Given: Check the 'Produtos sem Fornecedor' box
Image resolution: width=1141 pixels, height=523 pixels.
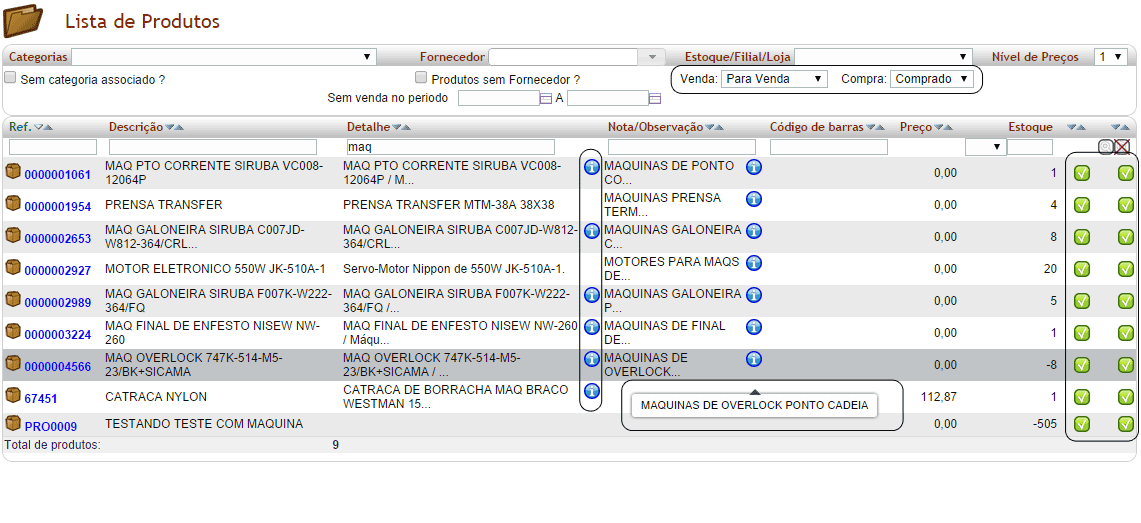Looking at the screenshot, I should point(421,78).
